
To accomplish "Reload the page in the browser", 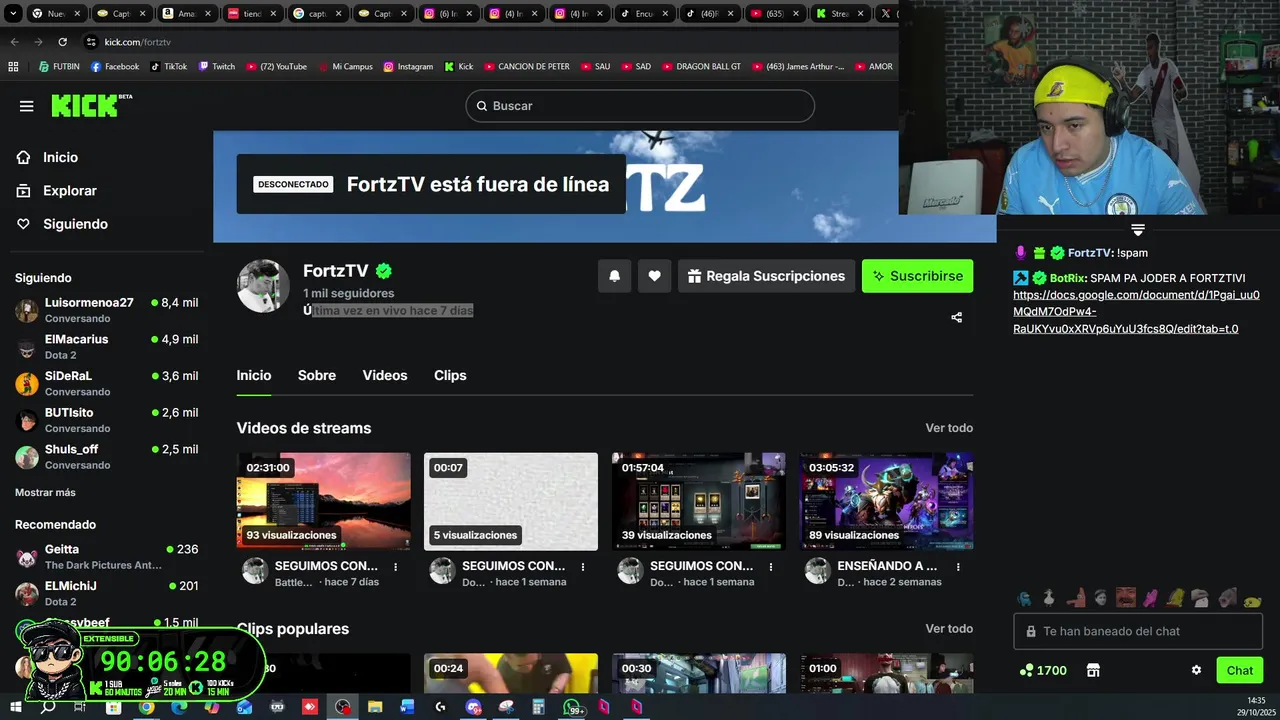I will [62, 42].
